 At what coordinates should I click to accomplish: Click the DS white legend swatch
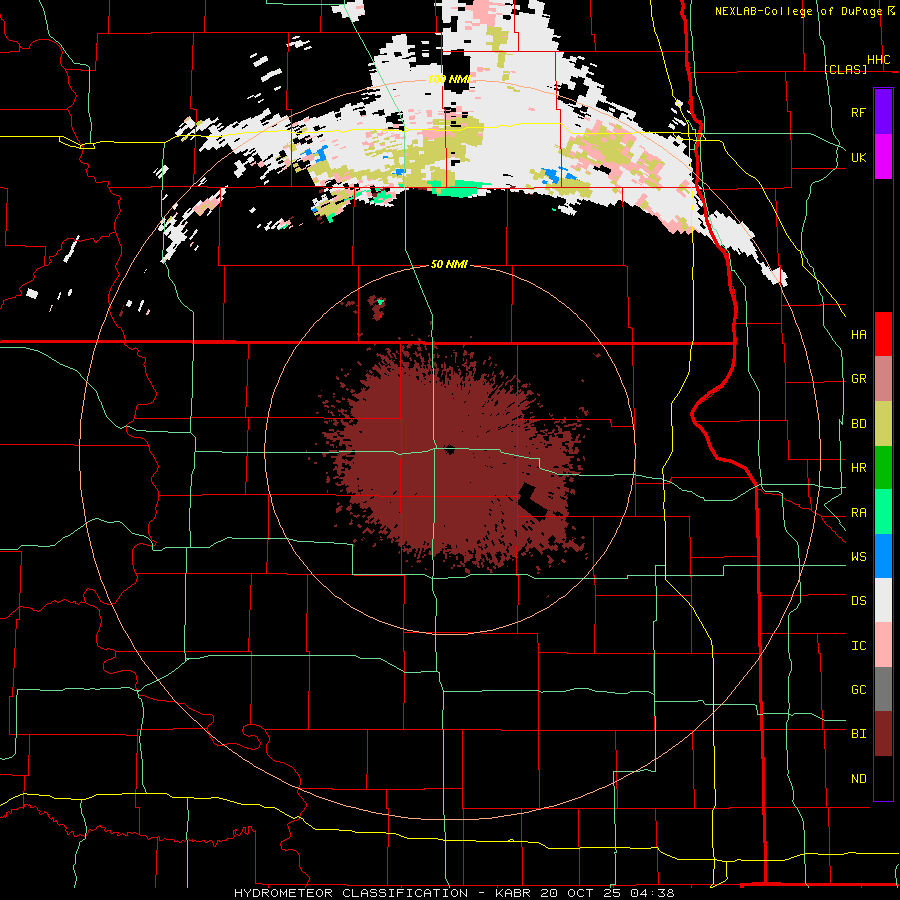[883, 600]
